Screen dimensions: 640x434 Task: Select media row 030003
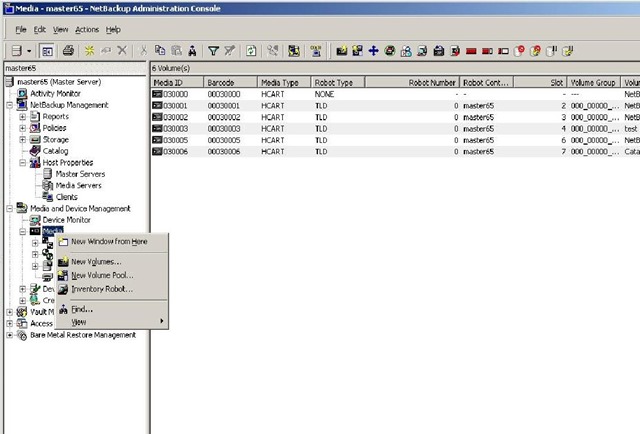(395, 129)
